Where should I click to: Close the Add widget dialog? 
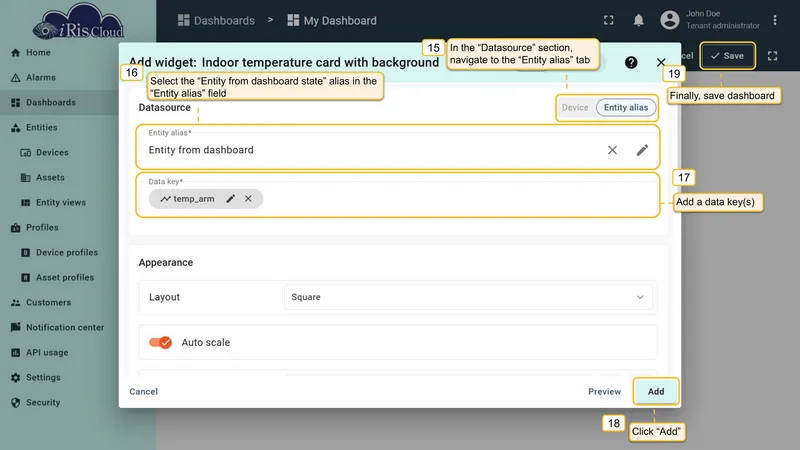tap(661, 62)
